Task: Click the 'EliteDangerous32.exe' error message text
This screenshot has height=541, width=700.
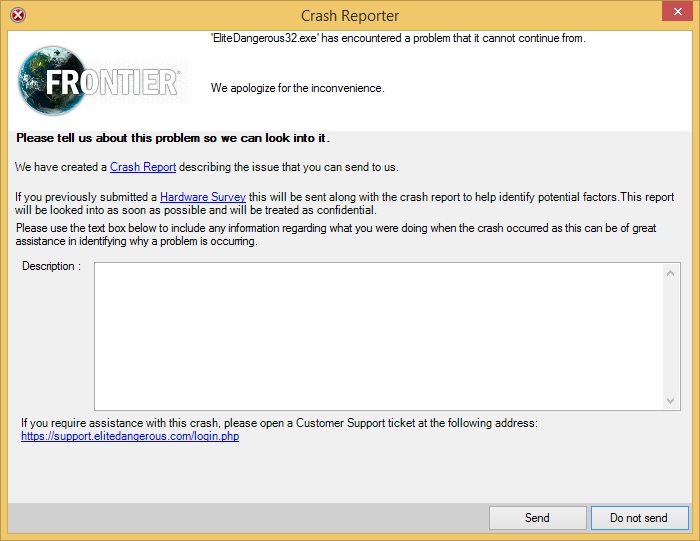Action: click(398, 38)
